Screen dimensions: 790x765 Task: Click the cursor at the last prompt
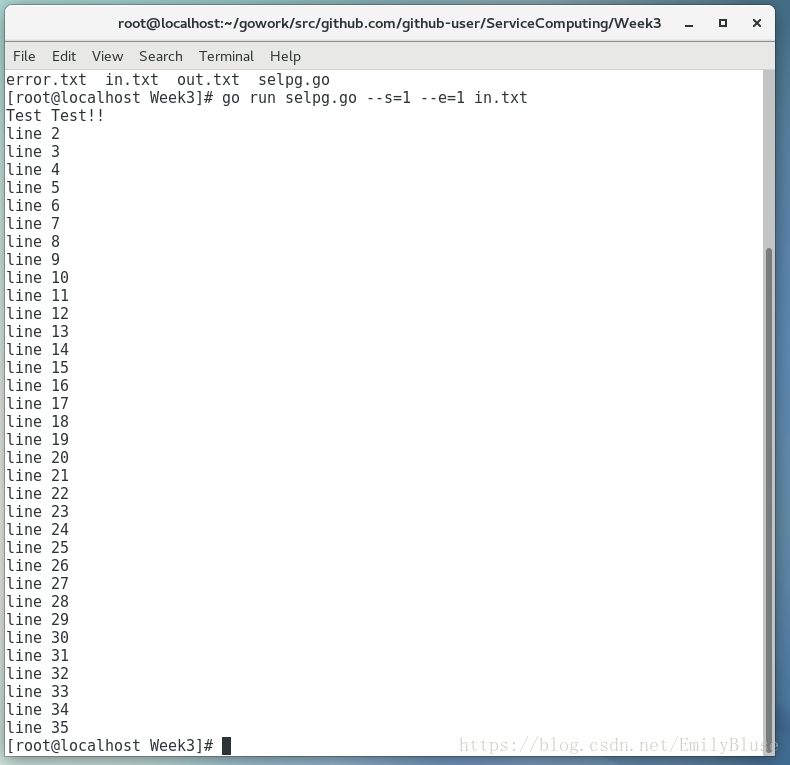click(226, 746)
